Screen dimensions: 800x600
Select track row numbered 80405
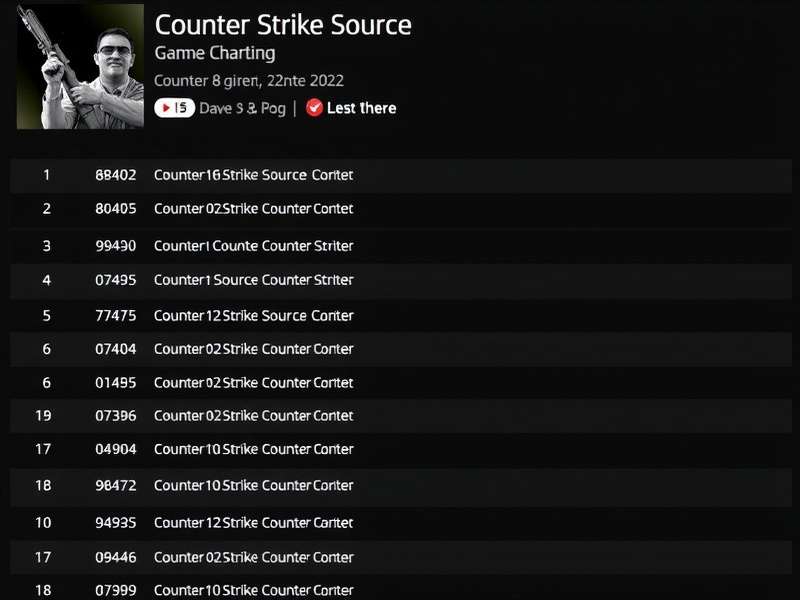click(x=401, y=209)
